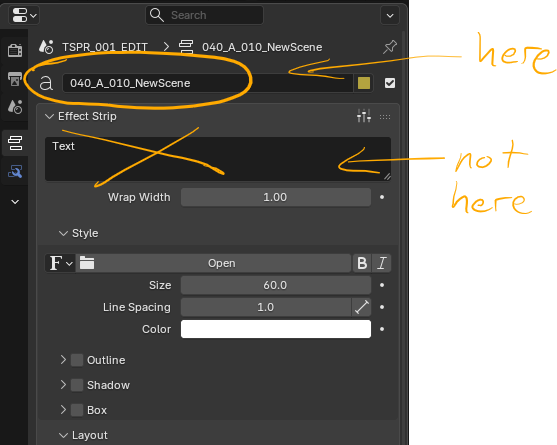557x445 pixels.
Task: Uncheck the strip mute checkbox
Action: 390,83
